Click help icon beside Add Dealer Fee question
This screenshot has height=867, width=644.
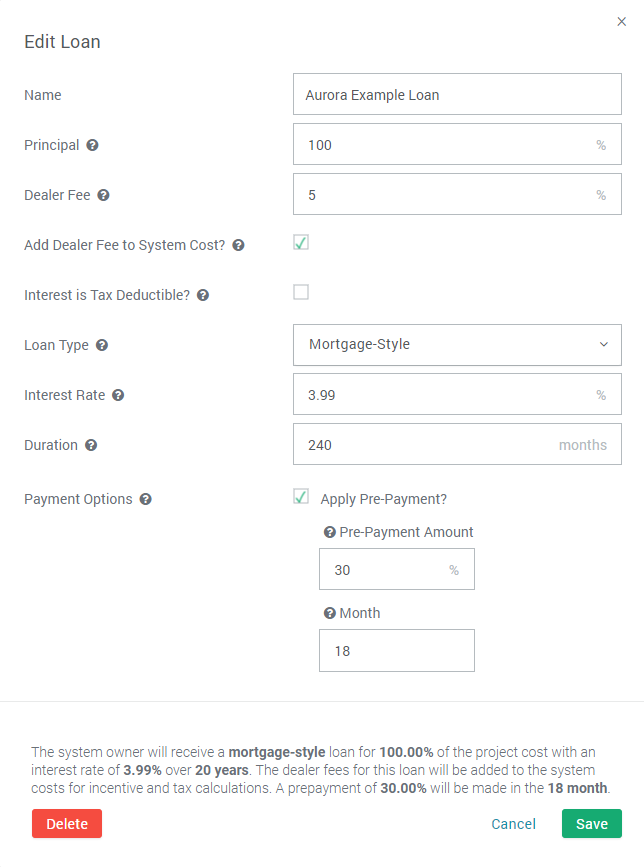(x=238, y=245)
